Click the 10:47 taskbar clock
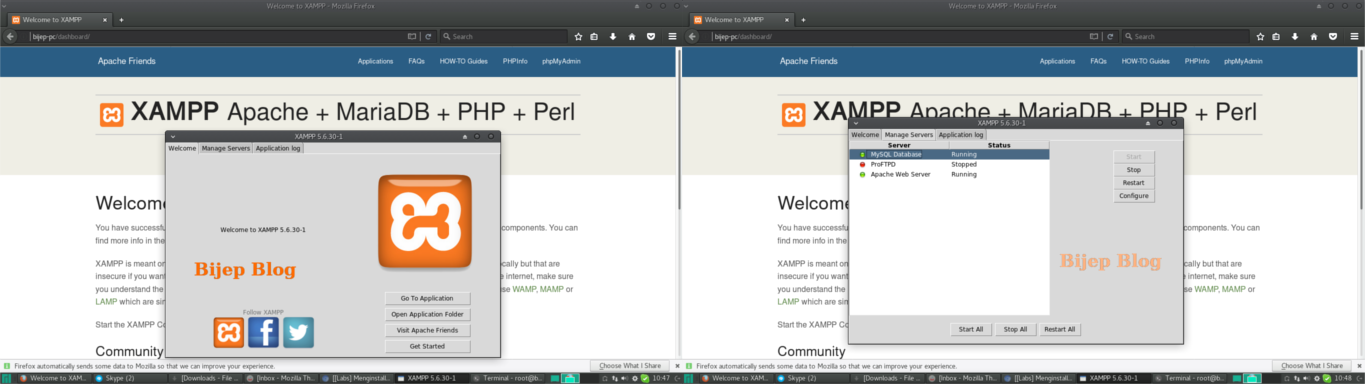 coord(661,379)
